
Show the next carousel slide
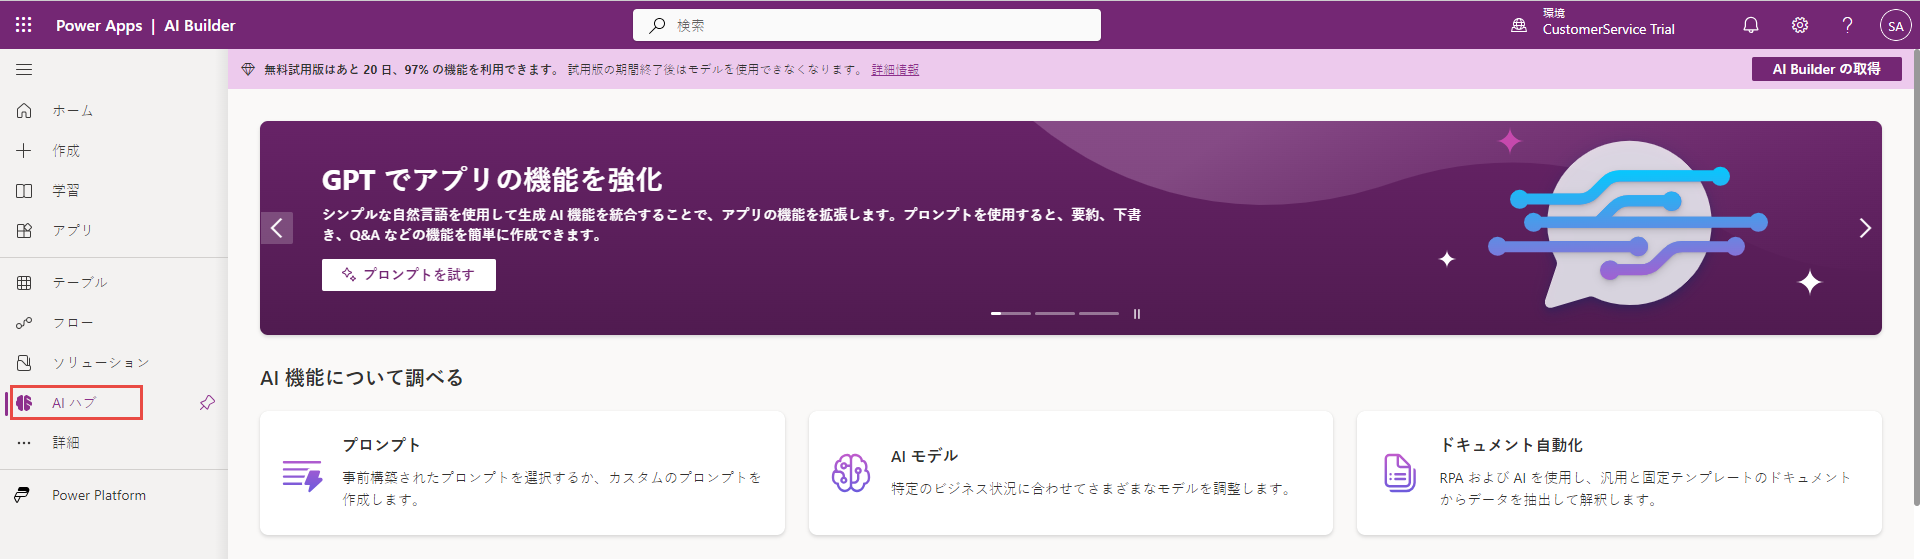[x=1865, y=228]
